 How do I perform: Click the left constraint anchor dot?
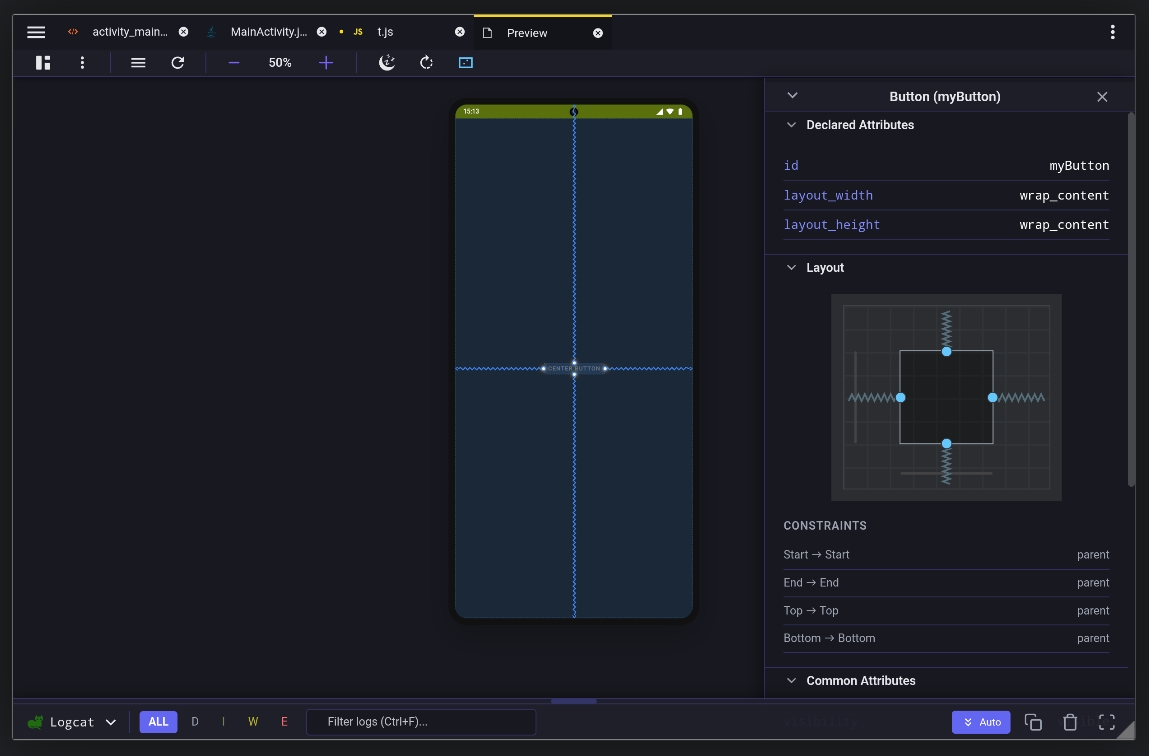pos(901,398)
